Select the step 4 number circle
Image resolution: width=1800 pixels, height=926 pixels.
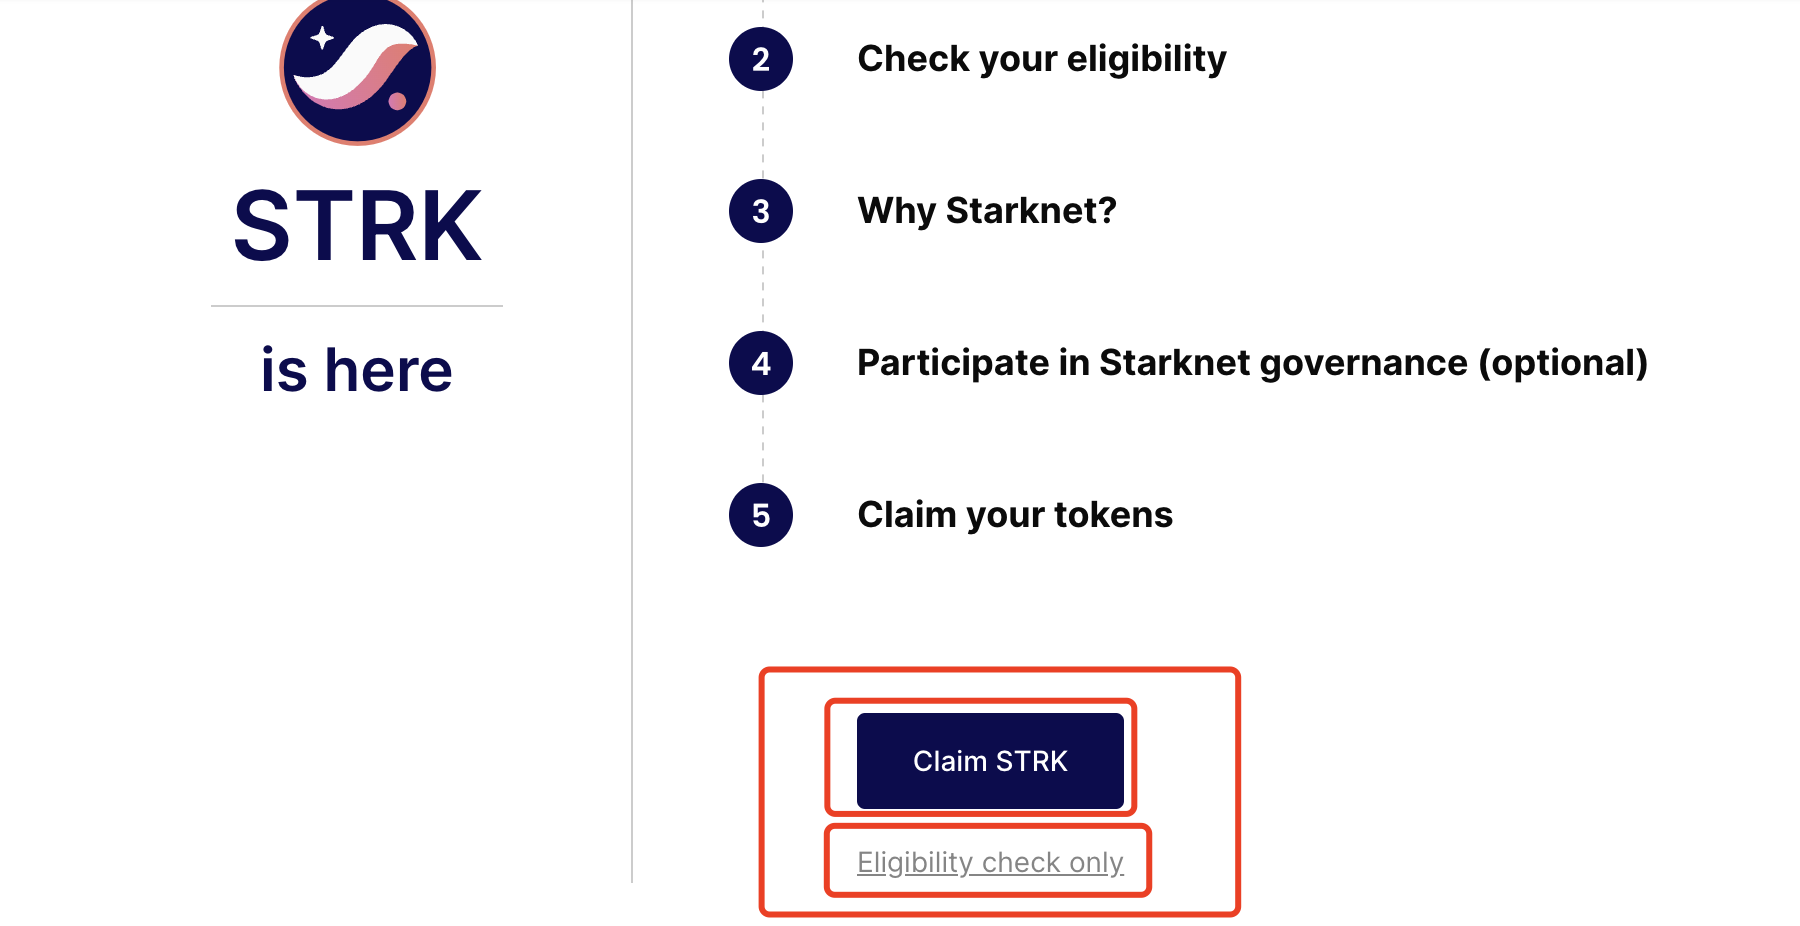pyautogui.click(x=761, y=363)
